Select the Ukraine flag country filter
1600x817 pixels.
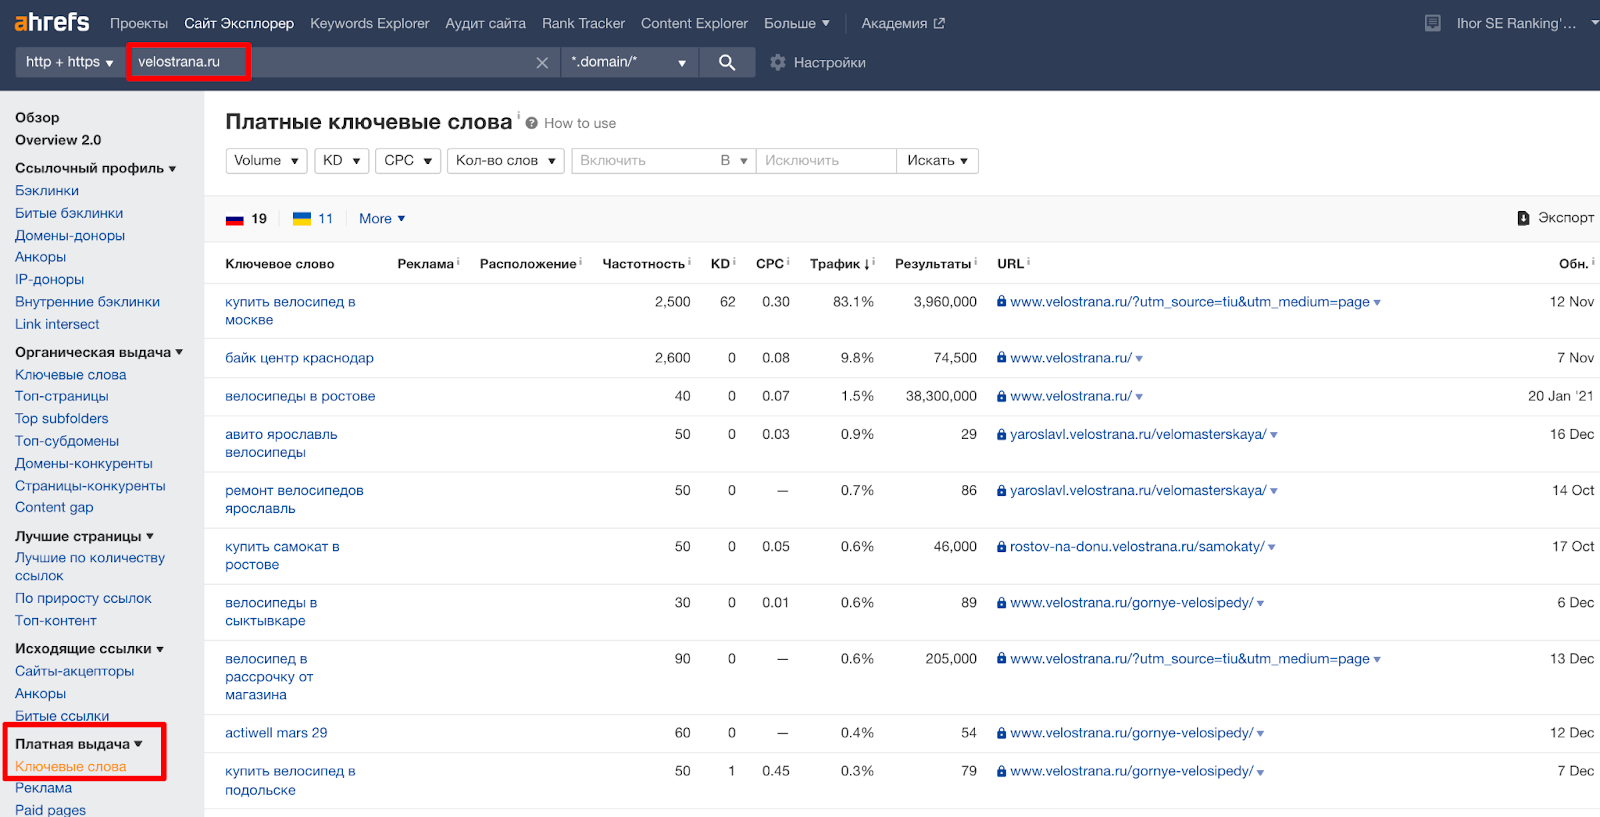click(302, 219)
